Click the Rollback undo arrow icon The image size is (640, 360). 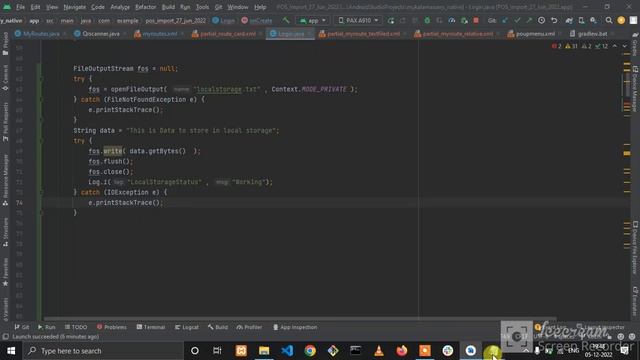coord(554,20)
